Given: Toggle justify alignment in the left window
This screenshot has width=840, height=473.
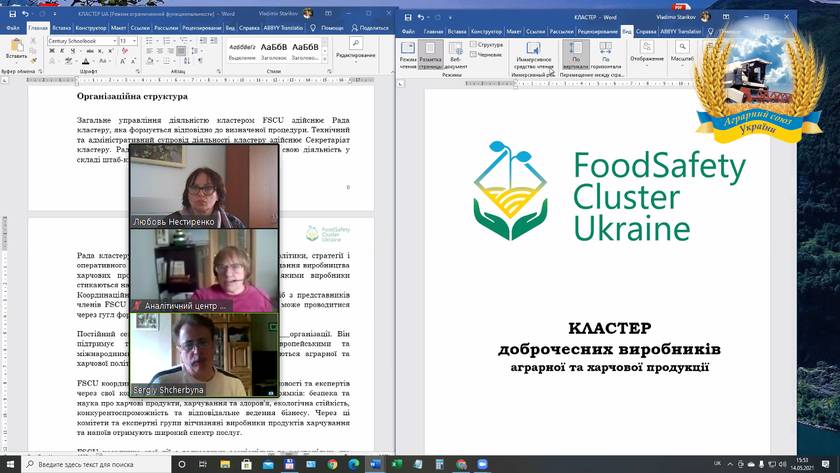Looking at the screenshot, I should pyautogui.click(x=181, y=51).
